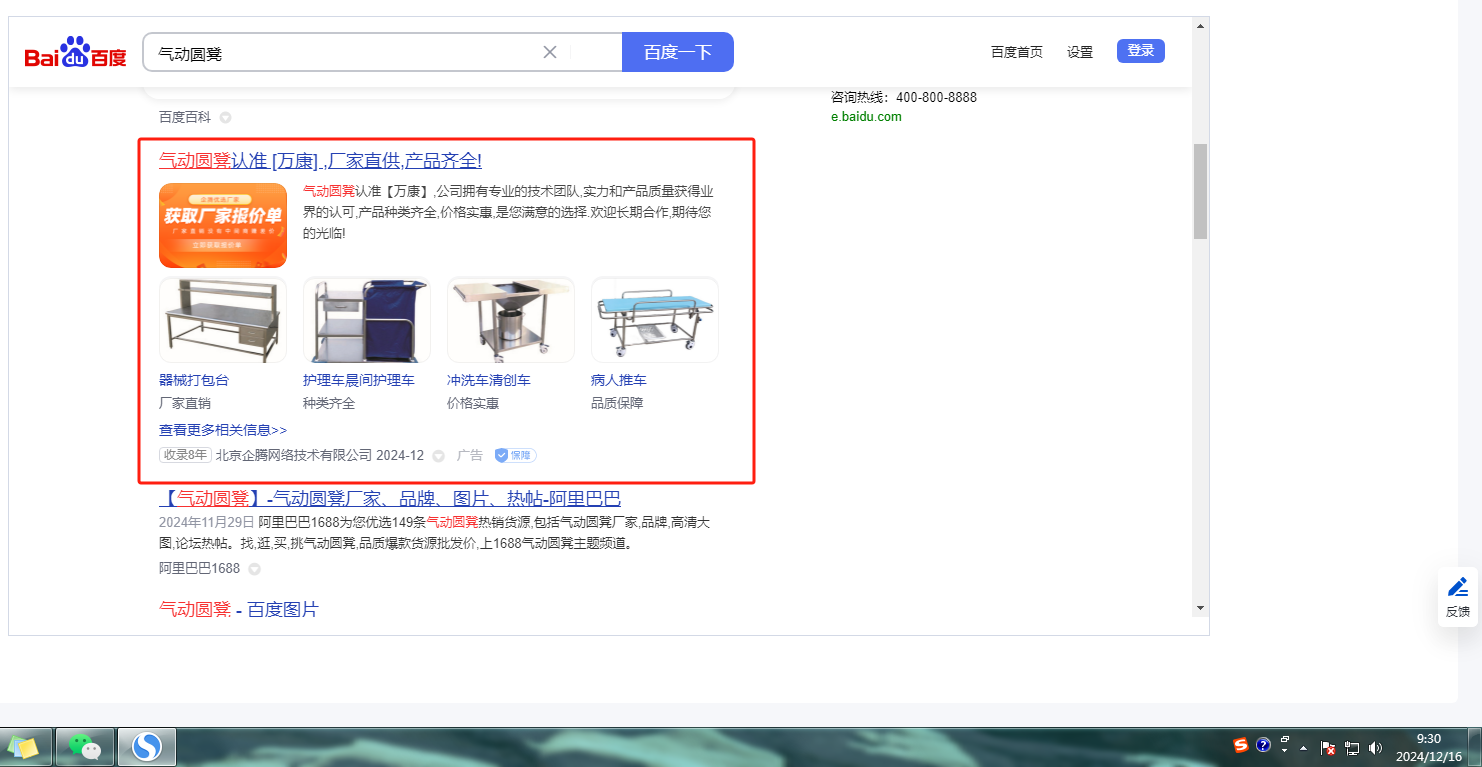Click 查看更多相关信息>> link
Viewport: 1482px width, 767px height.
tap(223, 430)
